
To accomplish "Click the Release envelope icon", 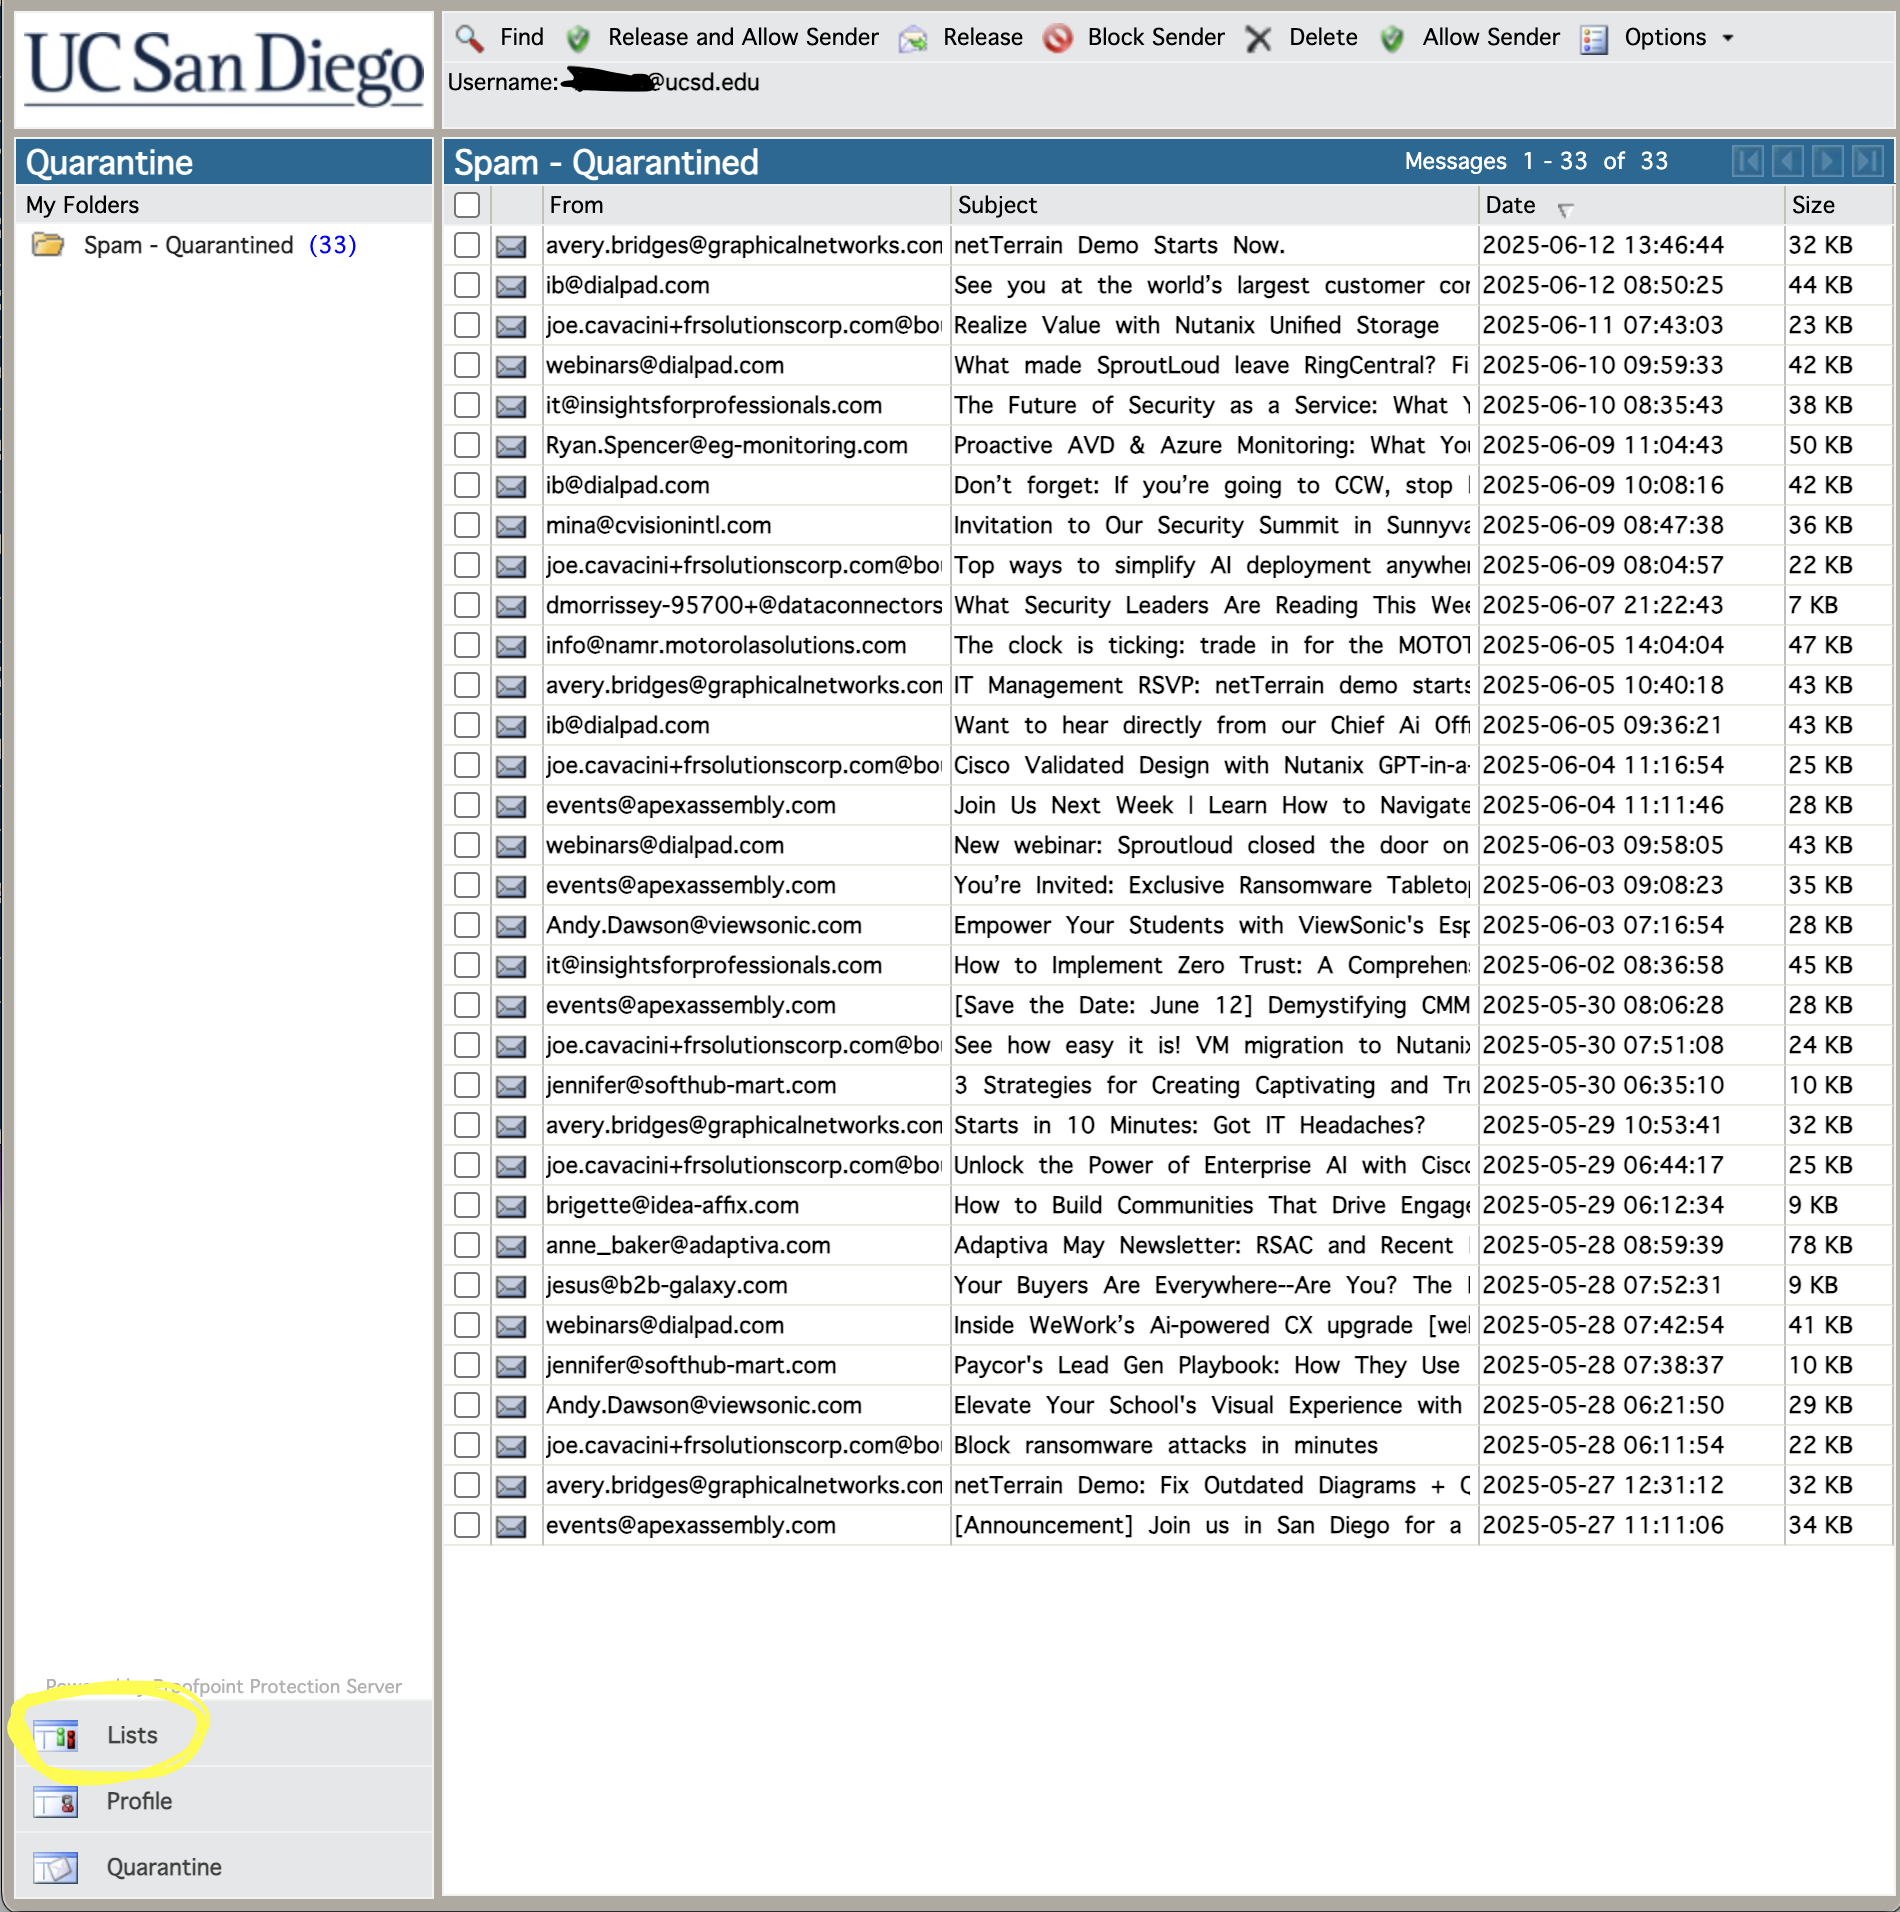I will 913,39.
